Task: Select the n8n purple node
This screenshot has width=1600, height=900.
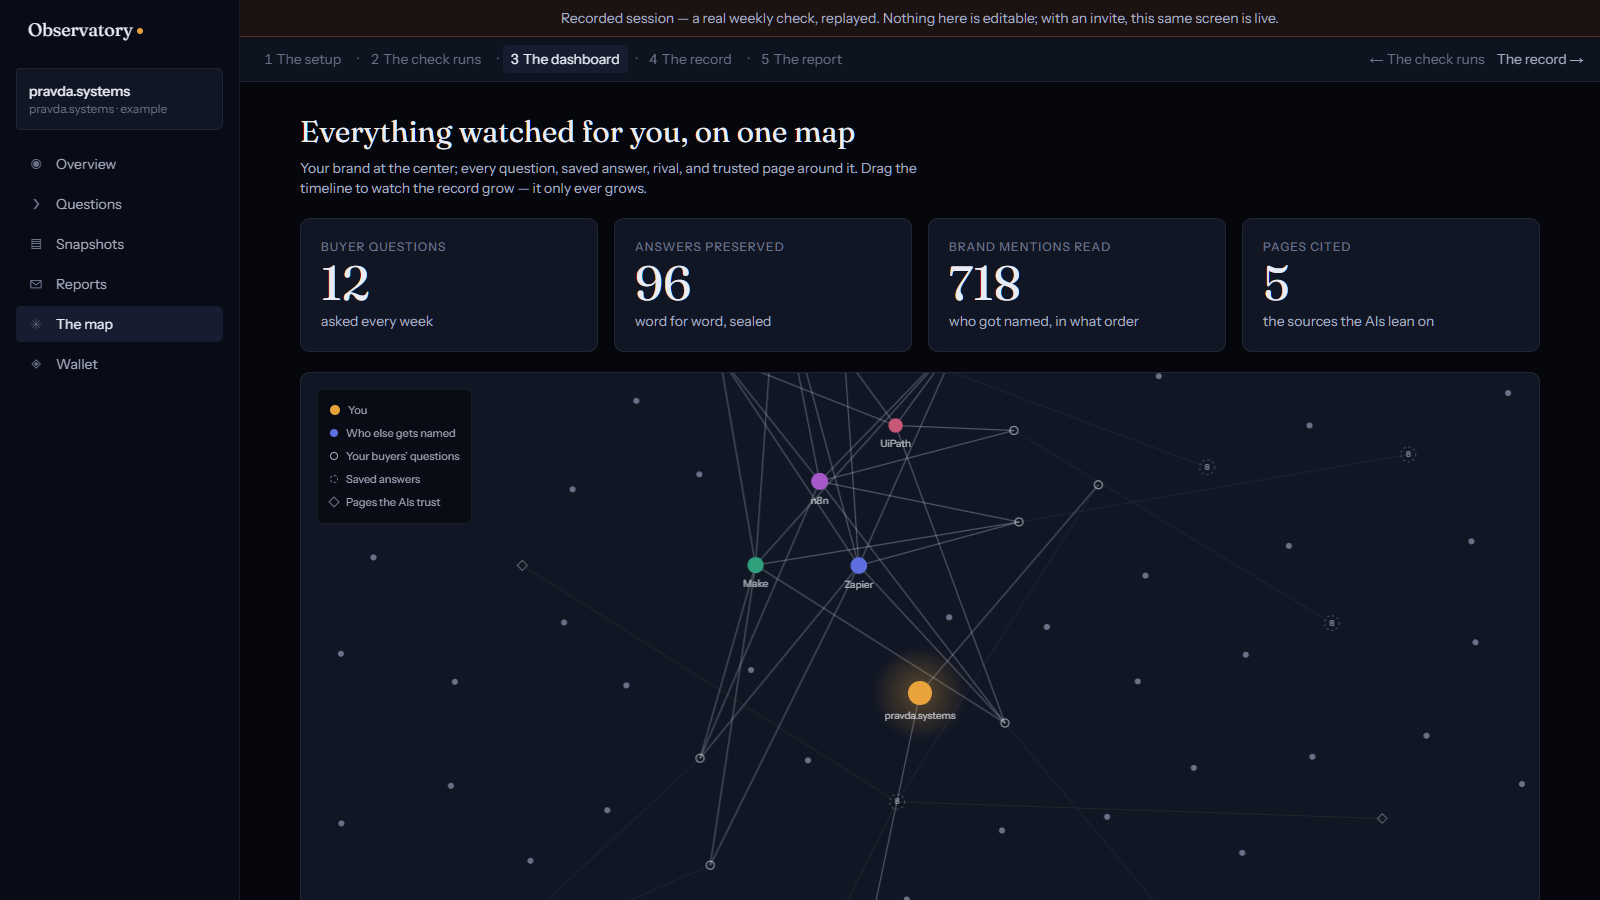Action: pyautogui.click(x=819, y=481)
